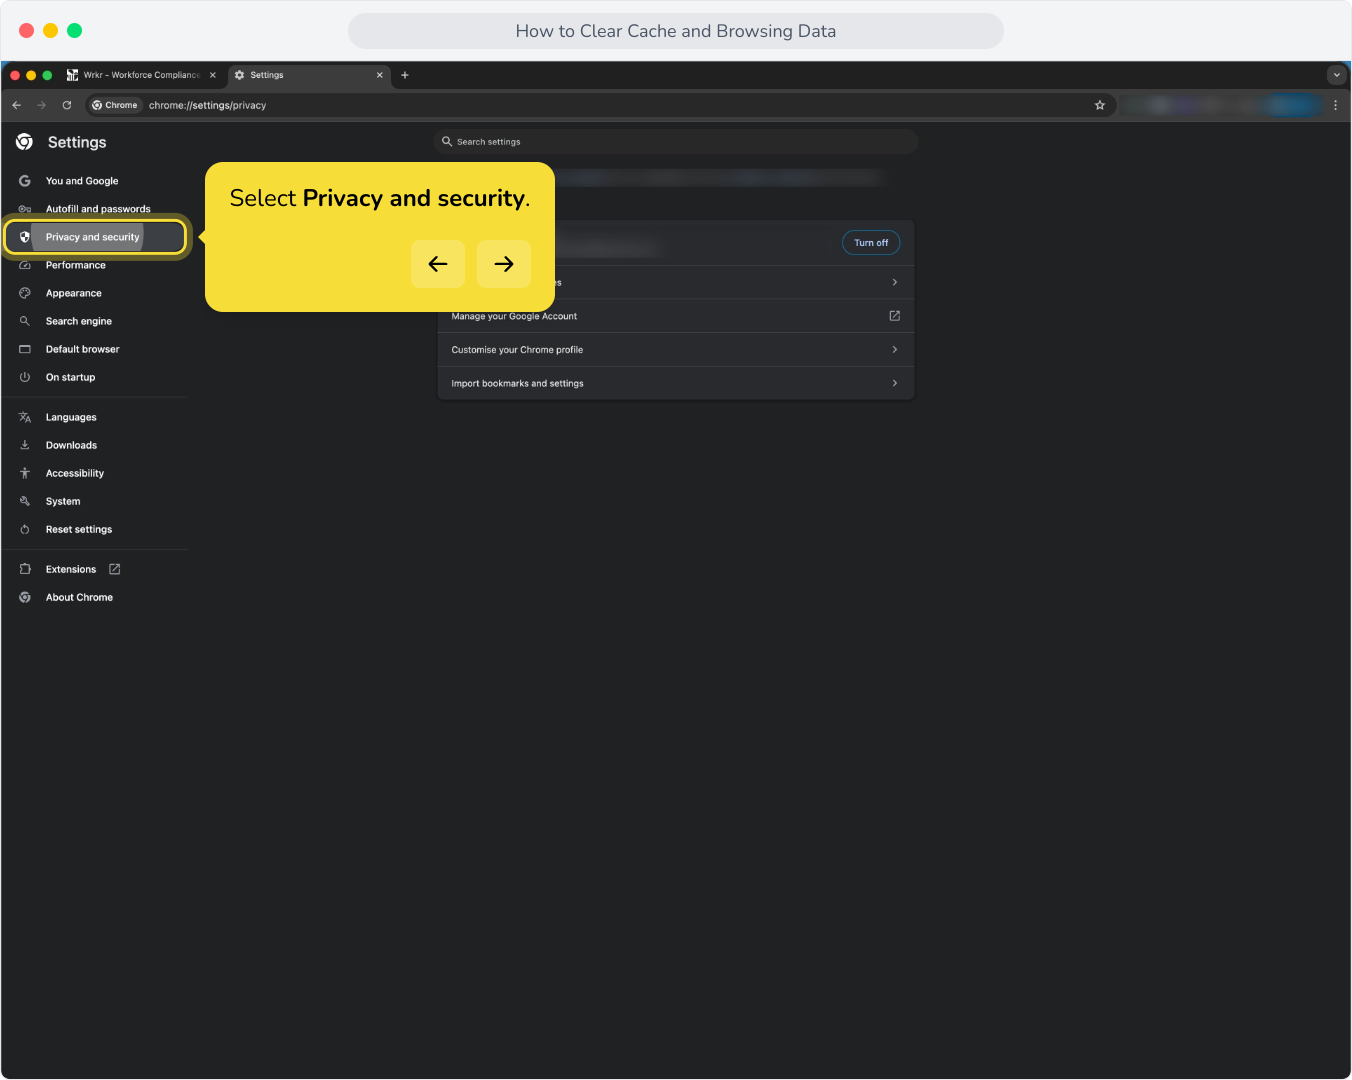The image size is (1352, 1080).
Task: Click the Performance gauge icon in sidebar
Action: (25, 265)
